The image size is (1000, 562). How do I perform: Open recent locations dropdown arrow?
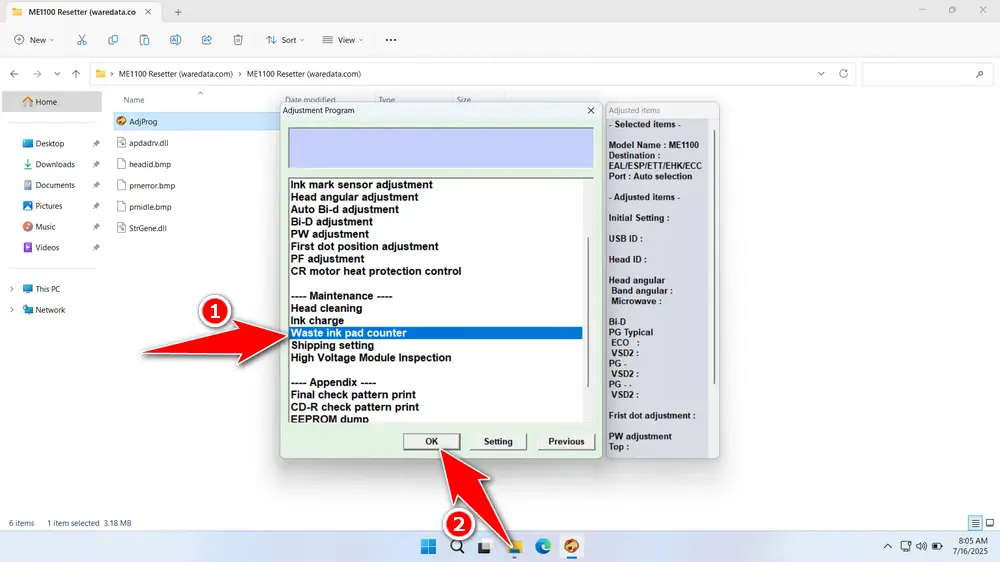pos(57,74)
